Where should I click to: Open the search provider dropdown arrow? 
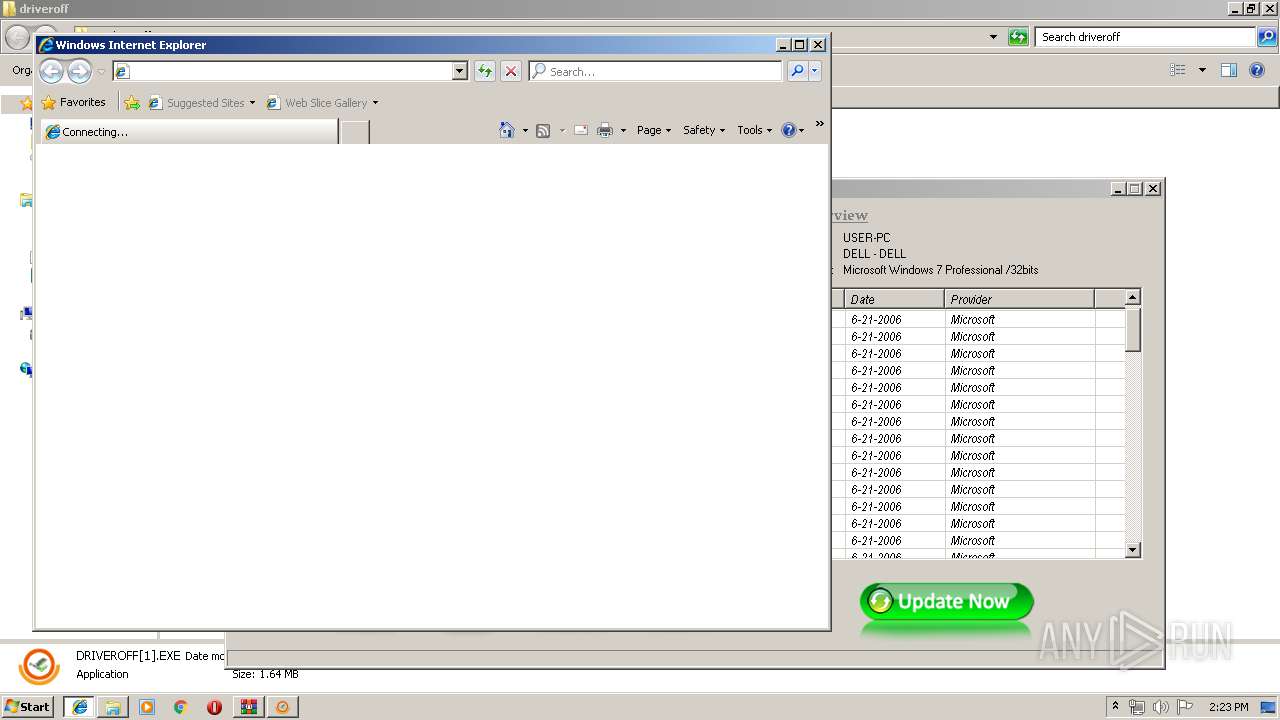click(x=815, y=71)
